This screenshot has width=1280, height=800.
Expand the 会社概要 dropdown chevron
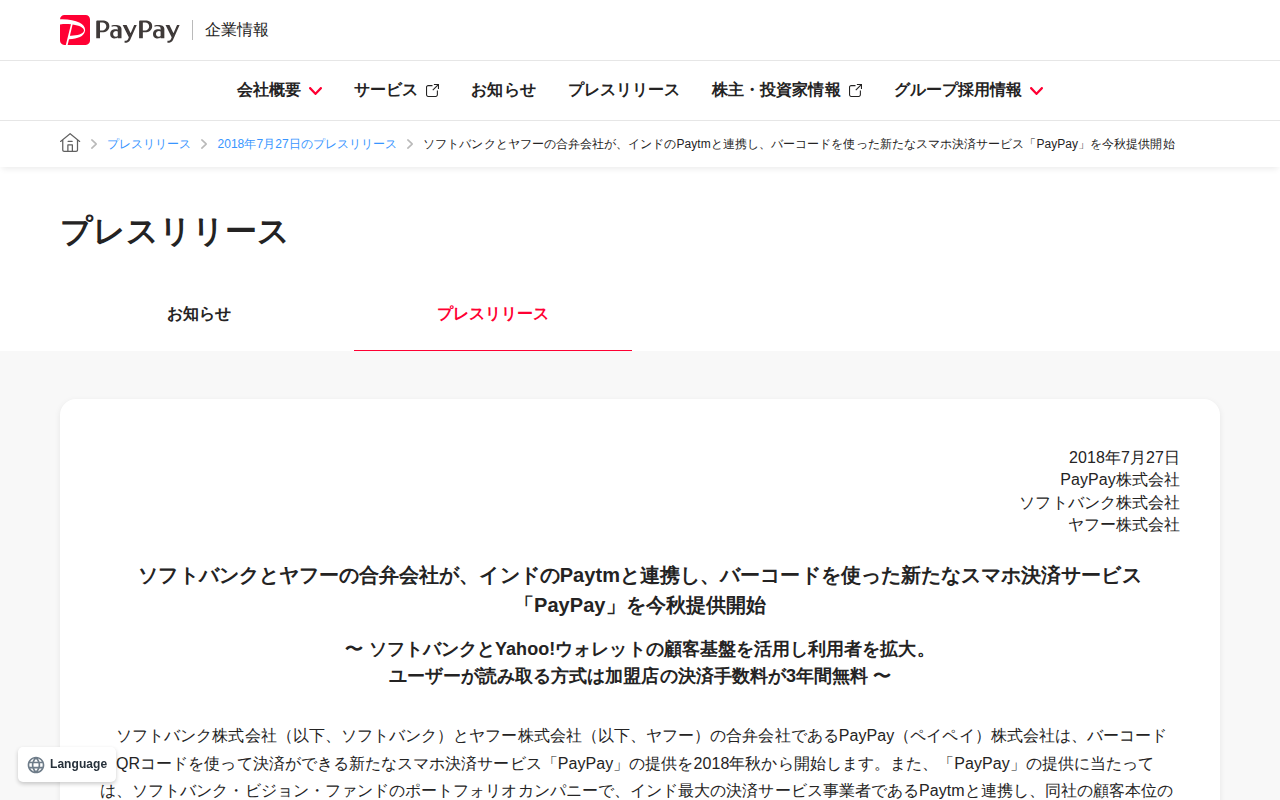click(315, 91)
